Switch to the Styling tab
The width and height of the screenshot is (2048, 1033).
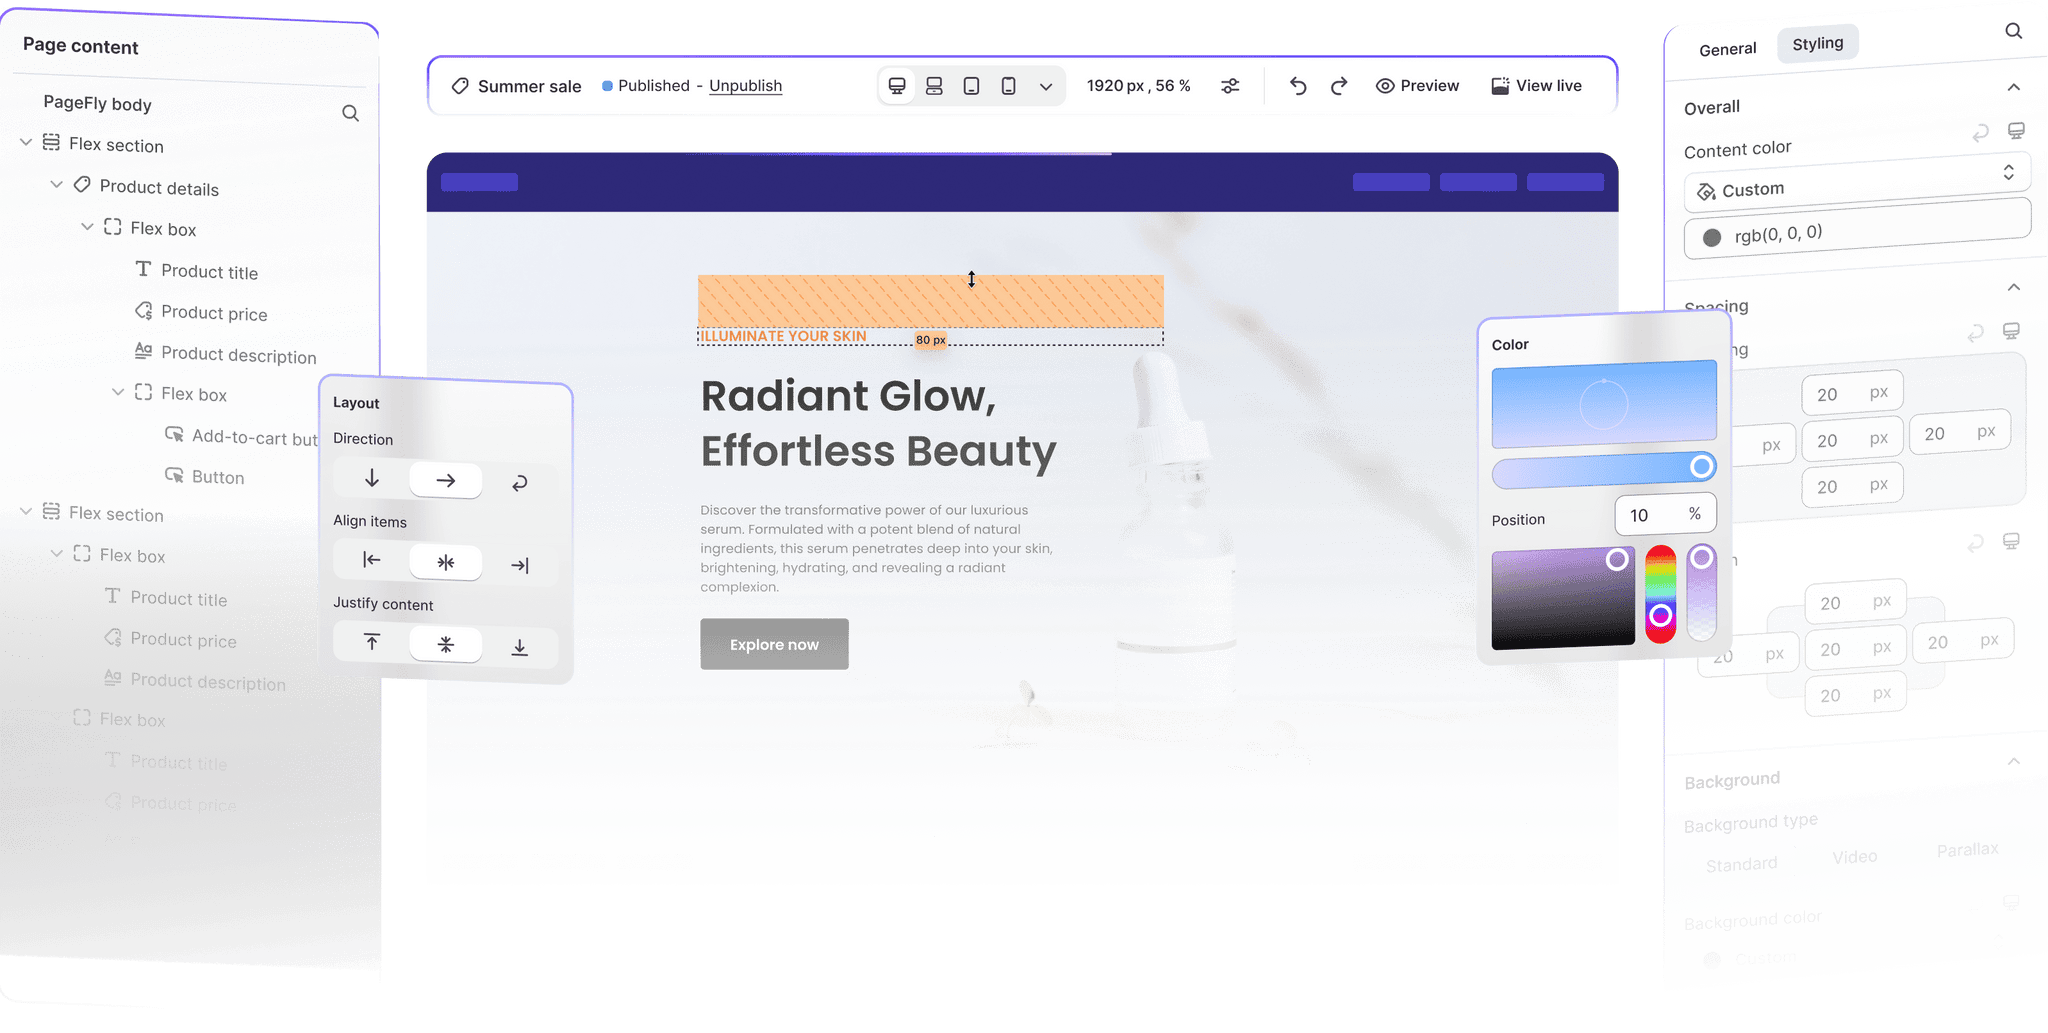[x=1818, y=44]
